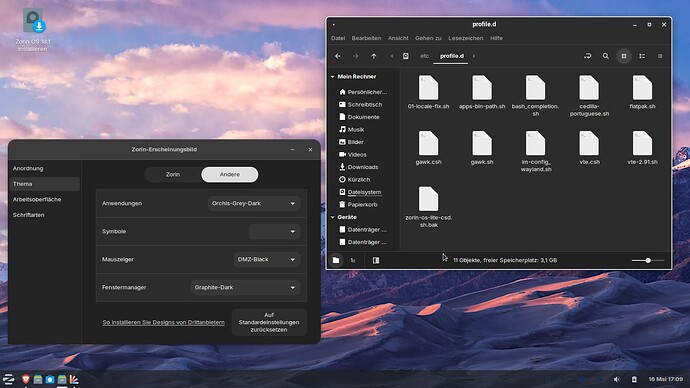Click Auf Standardeinstellungen zurücksetzen button
This screenshot has height=388, width=690.
[x=269, y=322]
